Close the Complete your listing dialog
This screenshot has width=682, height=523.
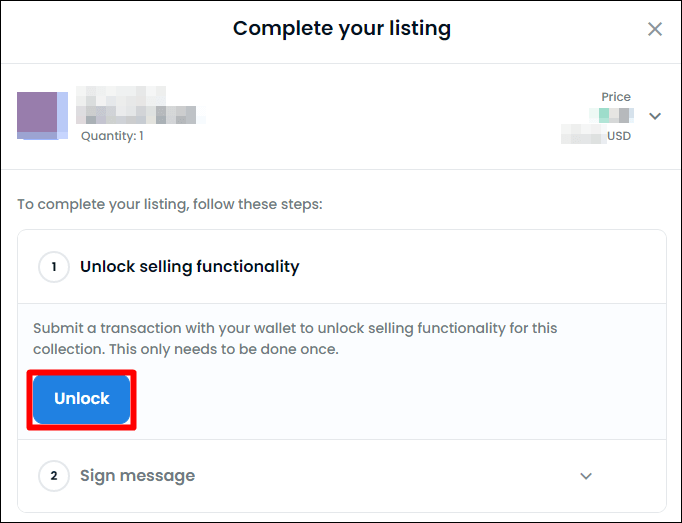click(x=655, y=29)
